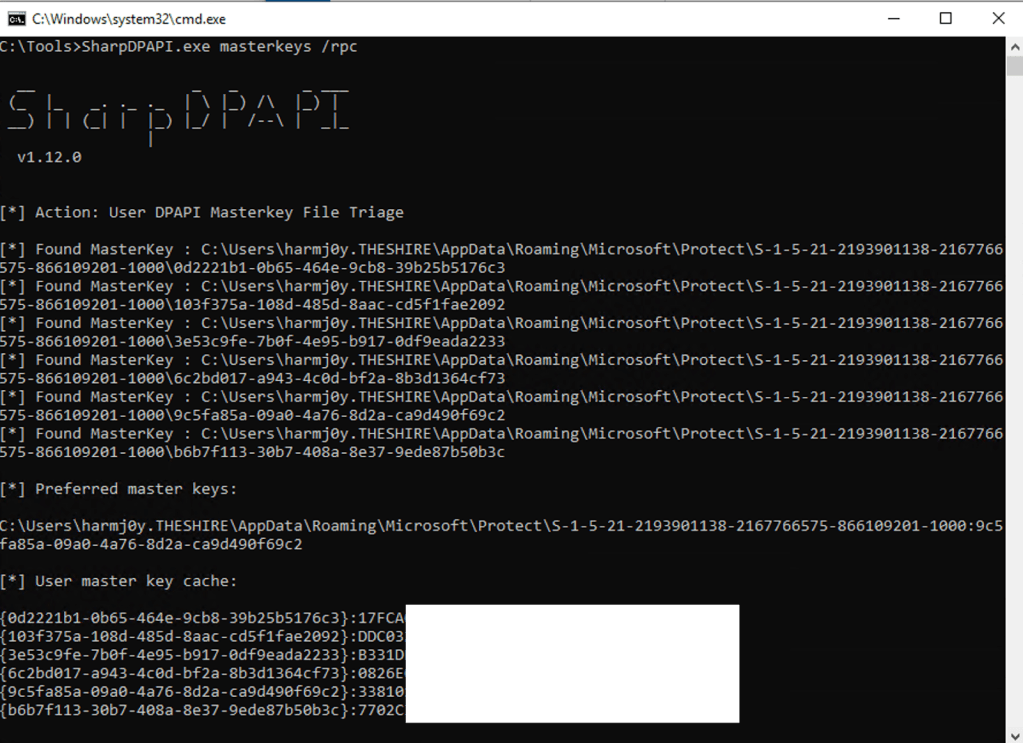Click the cmd.exe icon in title bar
The height and width of the screenshot is (743, 1023).
click(16, 18)
